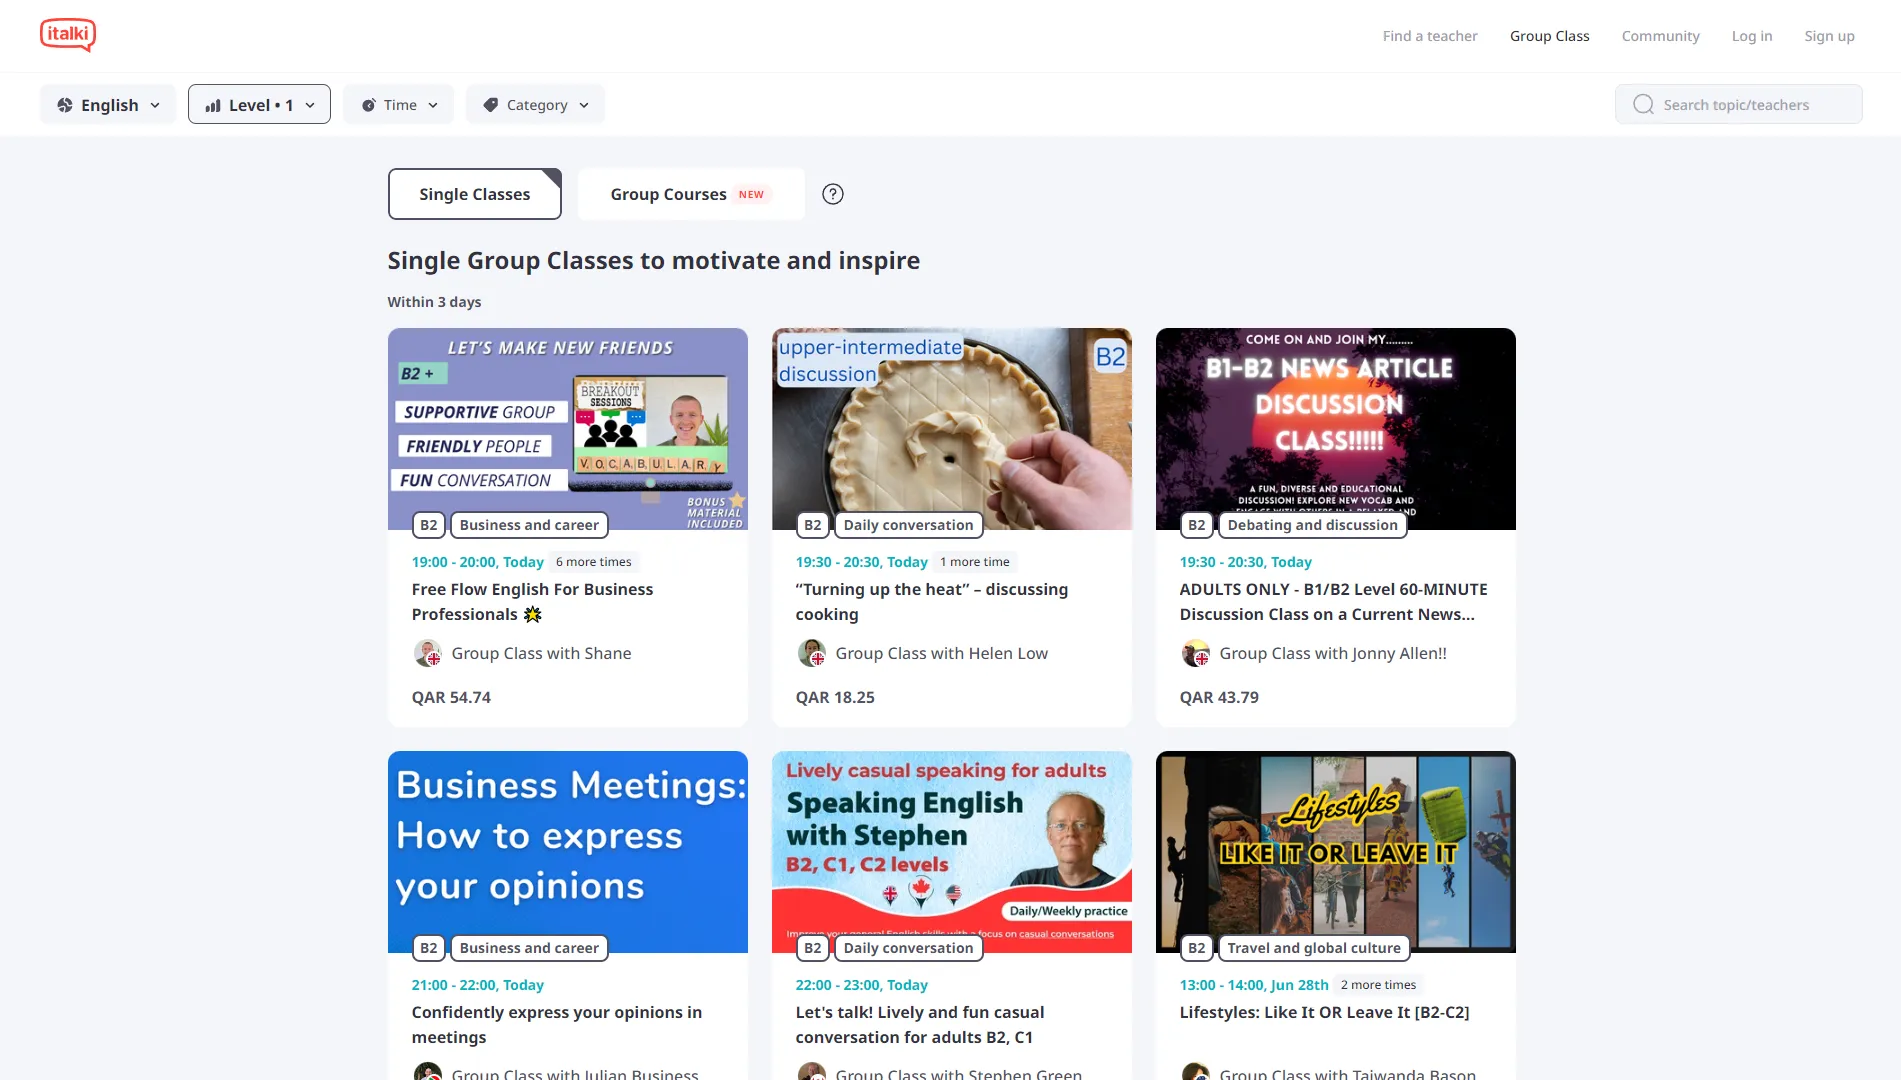Open the Level filter dropdown
Image resolution: width=1901 pixels, height=1080 pixels.
click(259, 104)
